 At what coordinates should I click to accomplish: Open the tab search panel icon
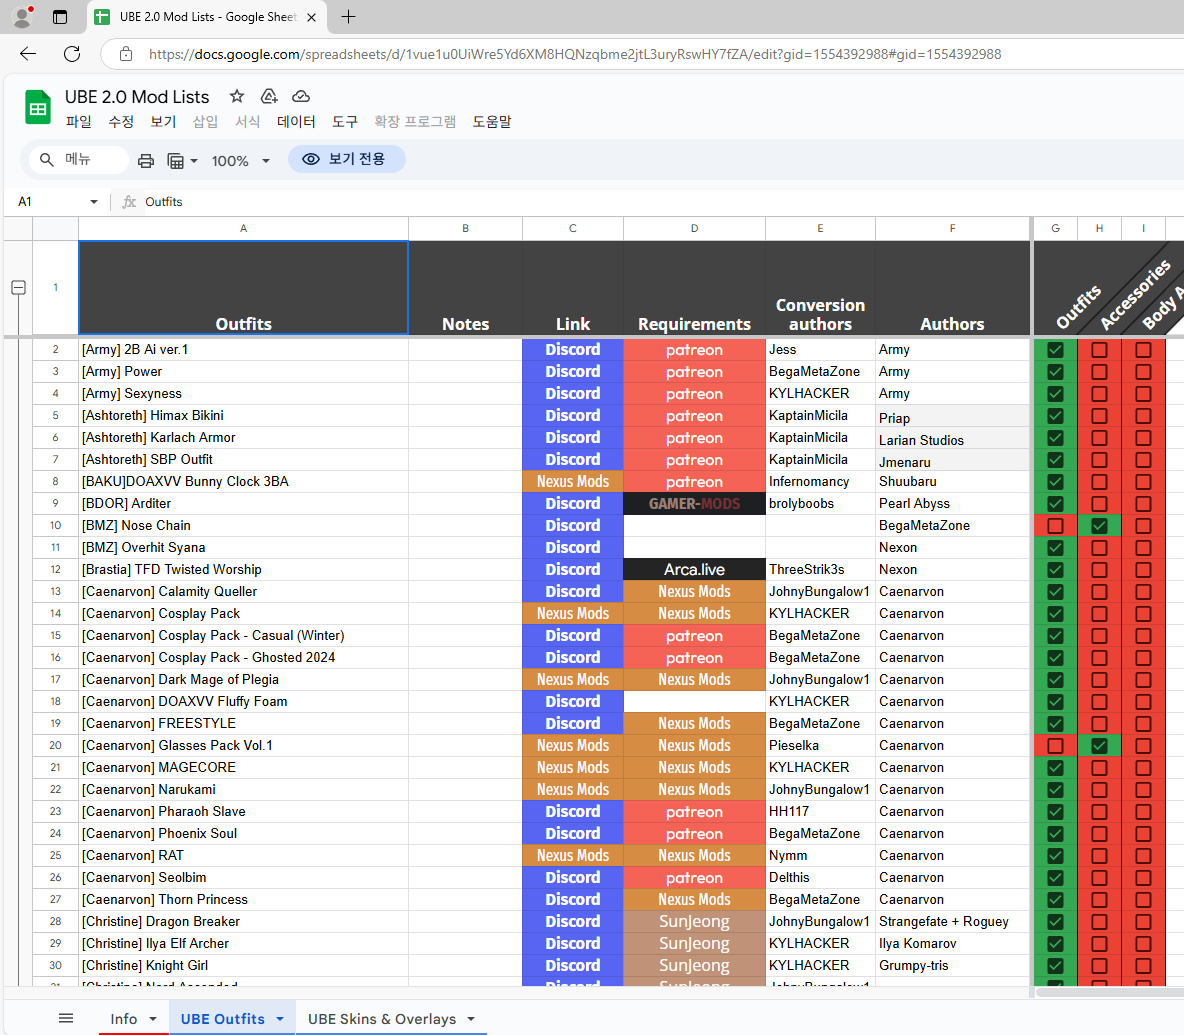point(60,17)
